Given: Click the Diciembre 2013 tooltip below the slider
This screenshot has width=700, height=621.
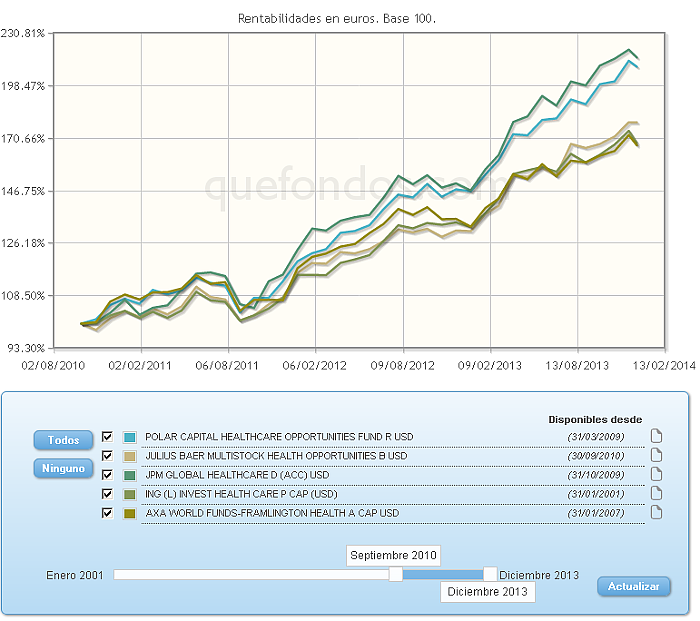Looking at the screenshot, I should pos(488,592).
